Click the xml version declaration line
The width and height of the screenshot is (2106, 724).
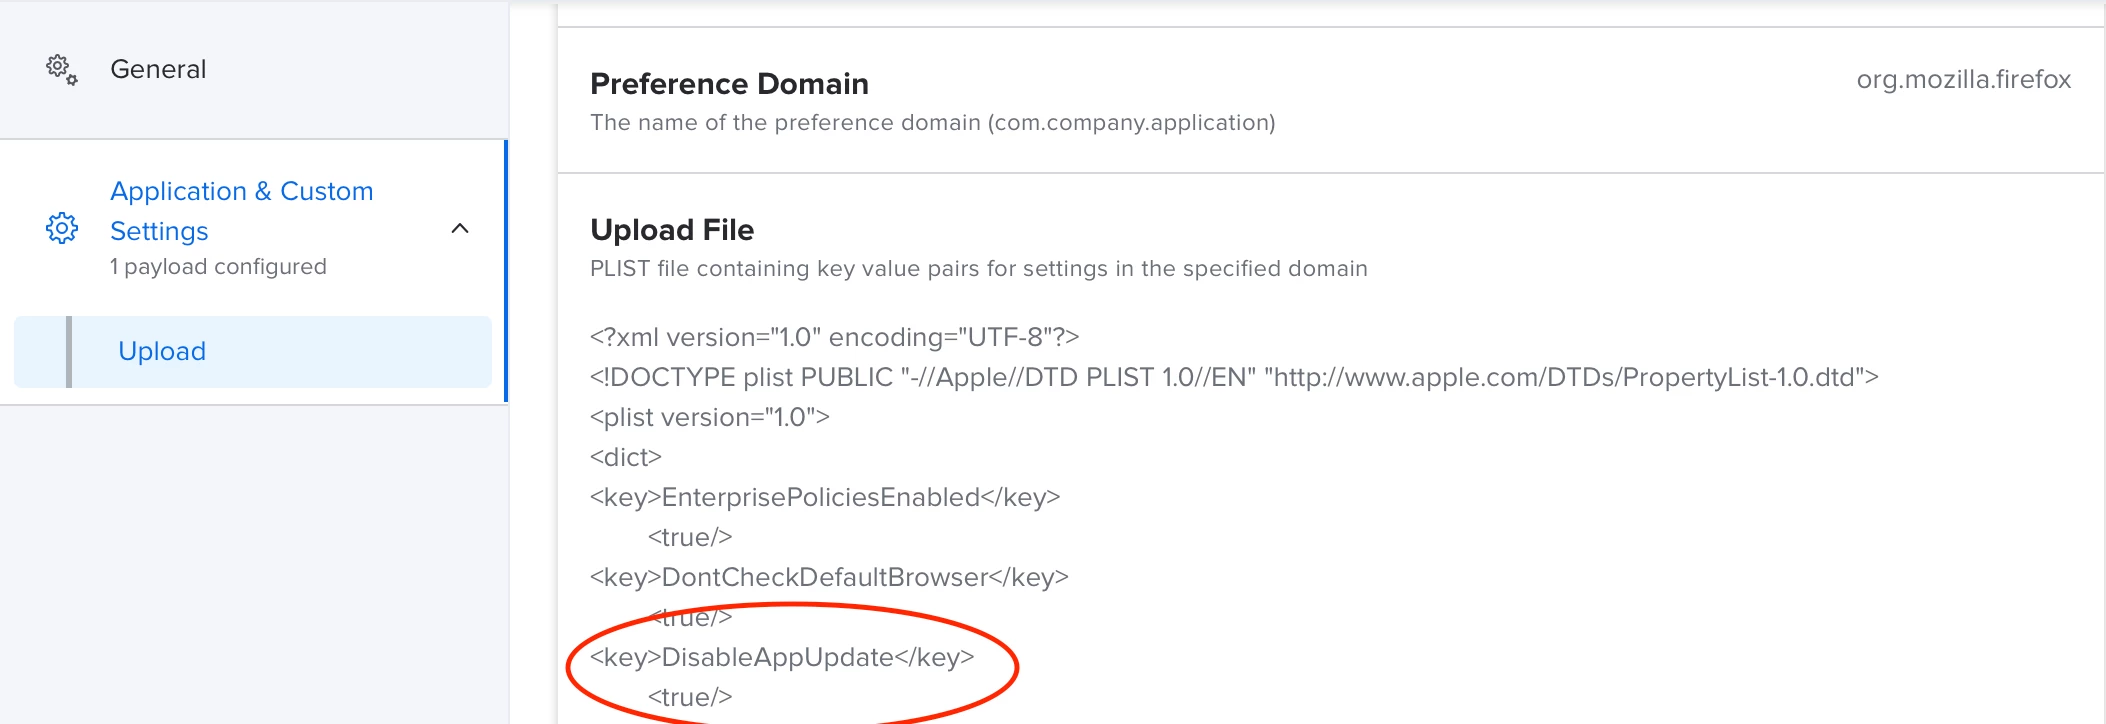[834, 337]
